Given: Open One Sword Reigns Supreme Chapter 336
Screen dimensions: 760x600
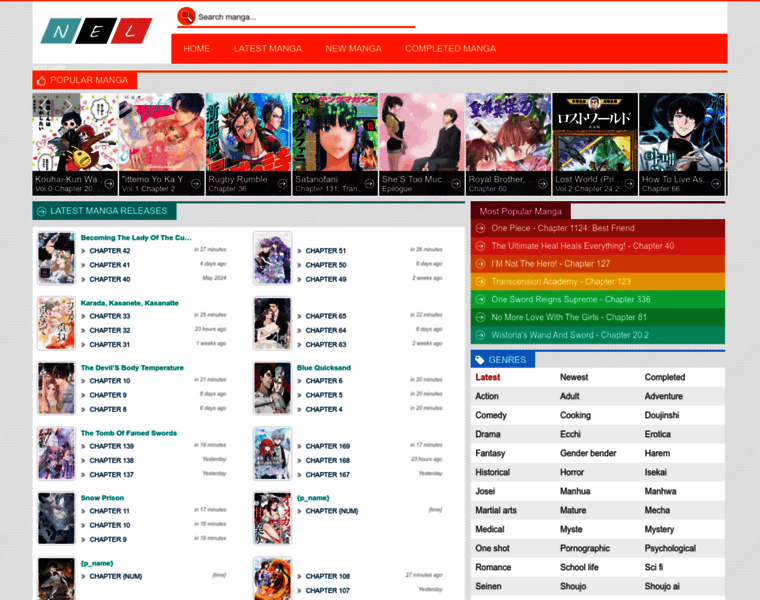Looking at the screenshot, I should coord(571,299).
